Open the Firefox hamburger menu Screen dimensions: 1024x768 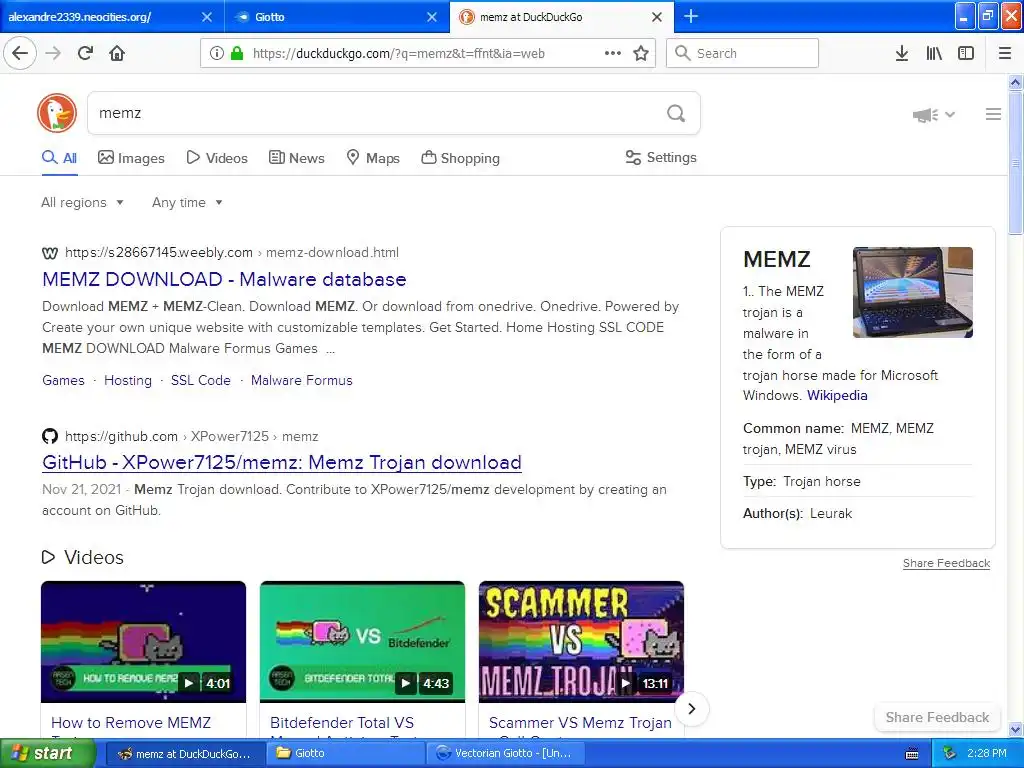click(x=1005, y=53)
